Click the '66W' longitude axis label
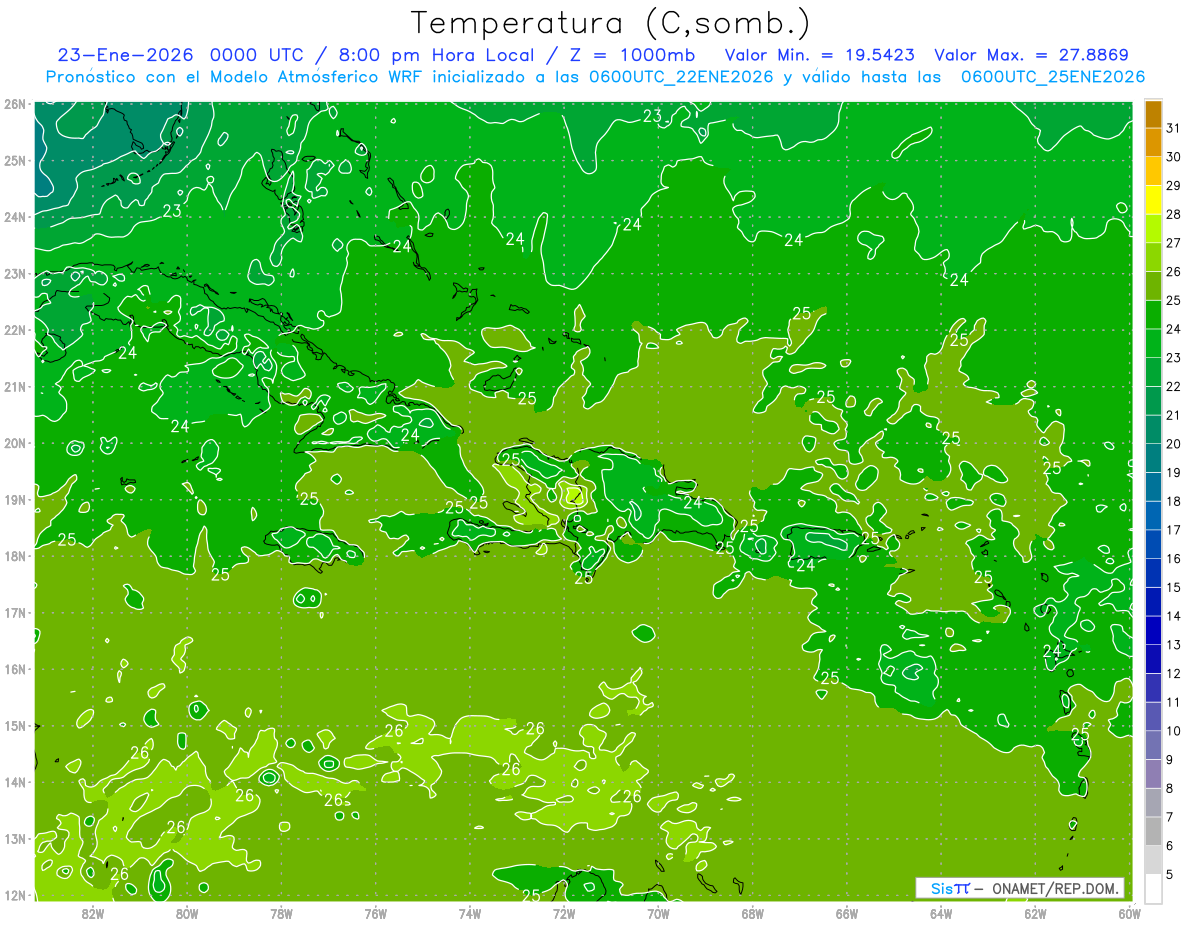Viewport: 1200px width, 927px height. coord(846,913)
